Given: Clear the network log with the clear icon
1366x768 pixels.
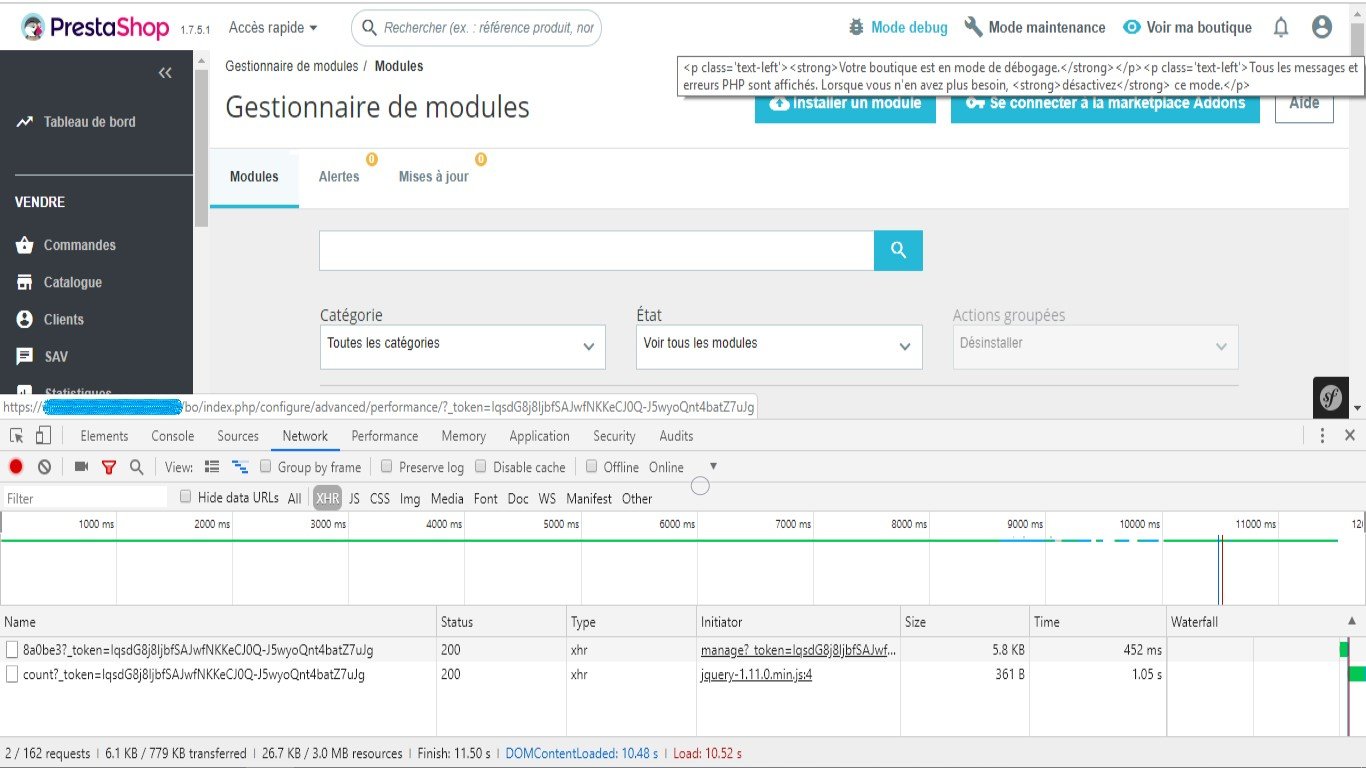Looking at the screenshot, I should point(44,467).
